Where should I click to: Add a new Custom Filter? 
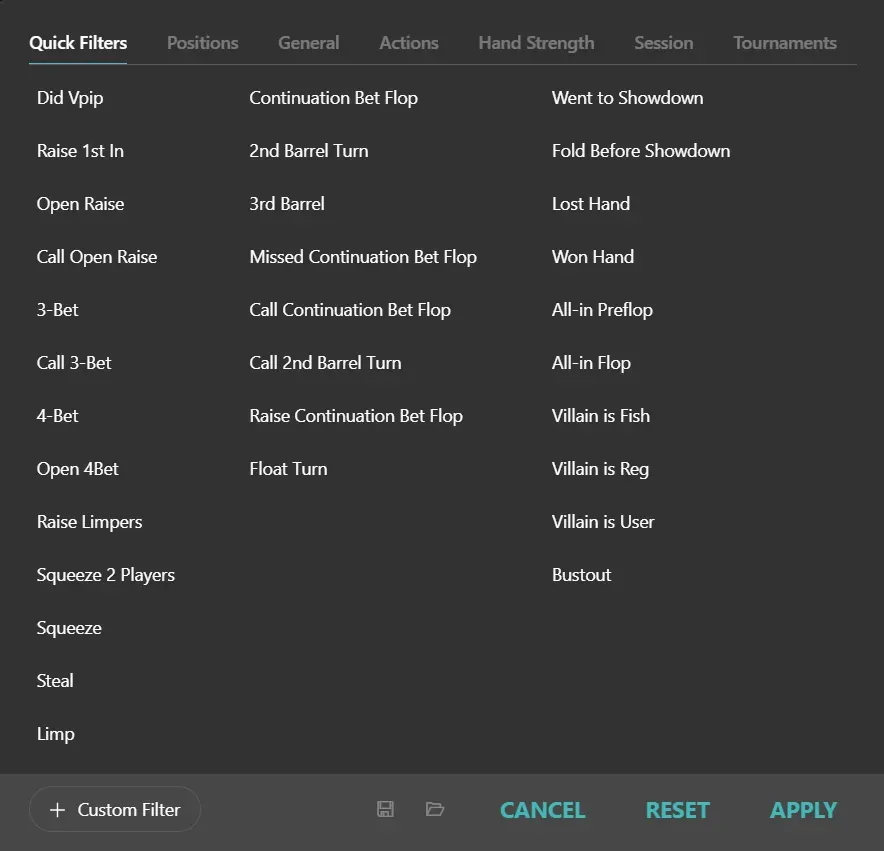pyautogui.click(x=115, y=810)
